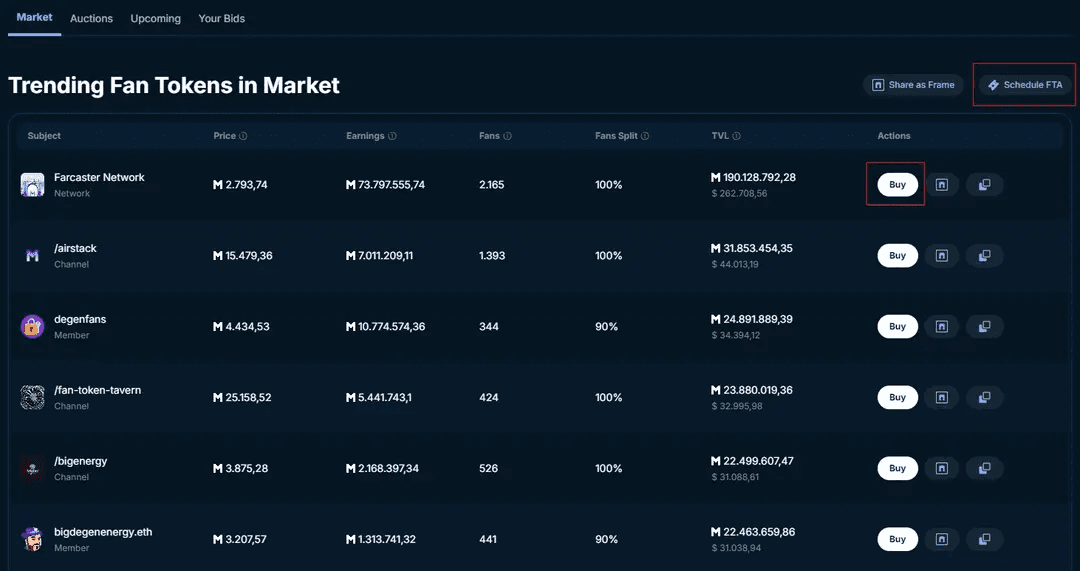The height and width of the screenshot is (571, 1080).
Task: Buy the /fan-token-tavern token
Action: coord(897,397)
